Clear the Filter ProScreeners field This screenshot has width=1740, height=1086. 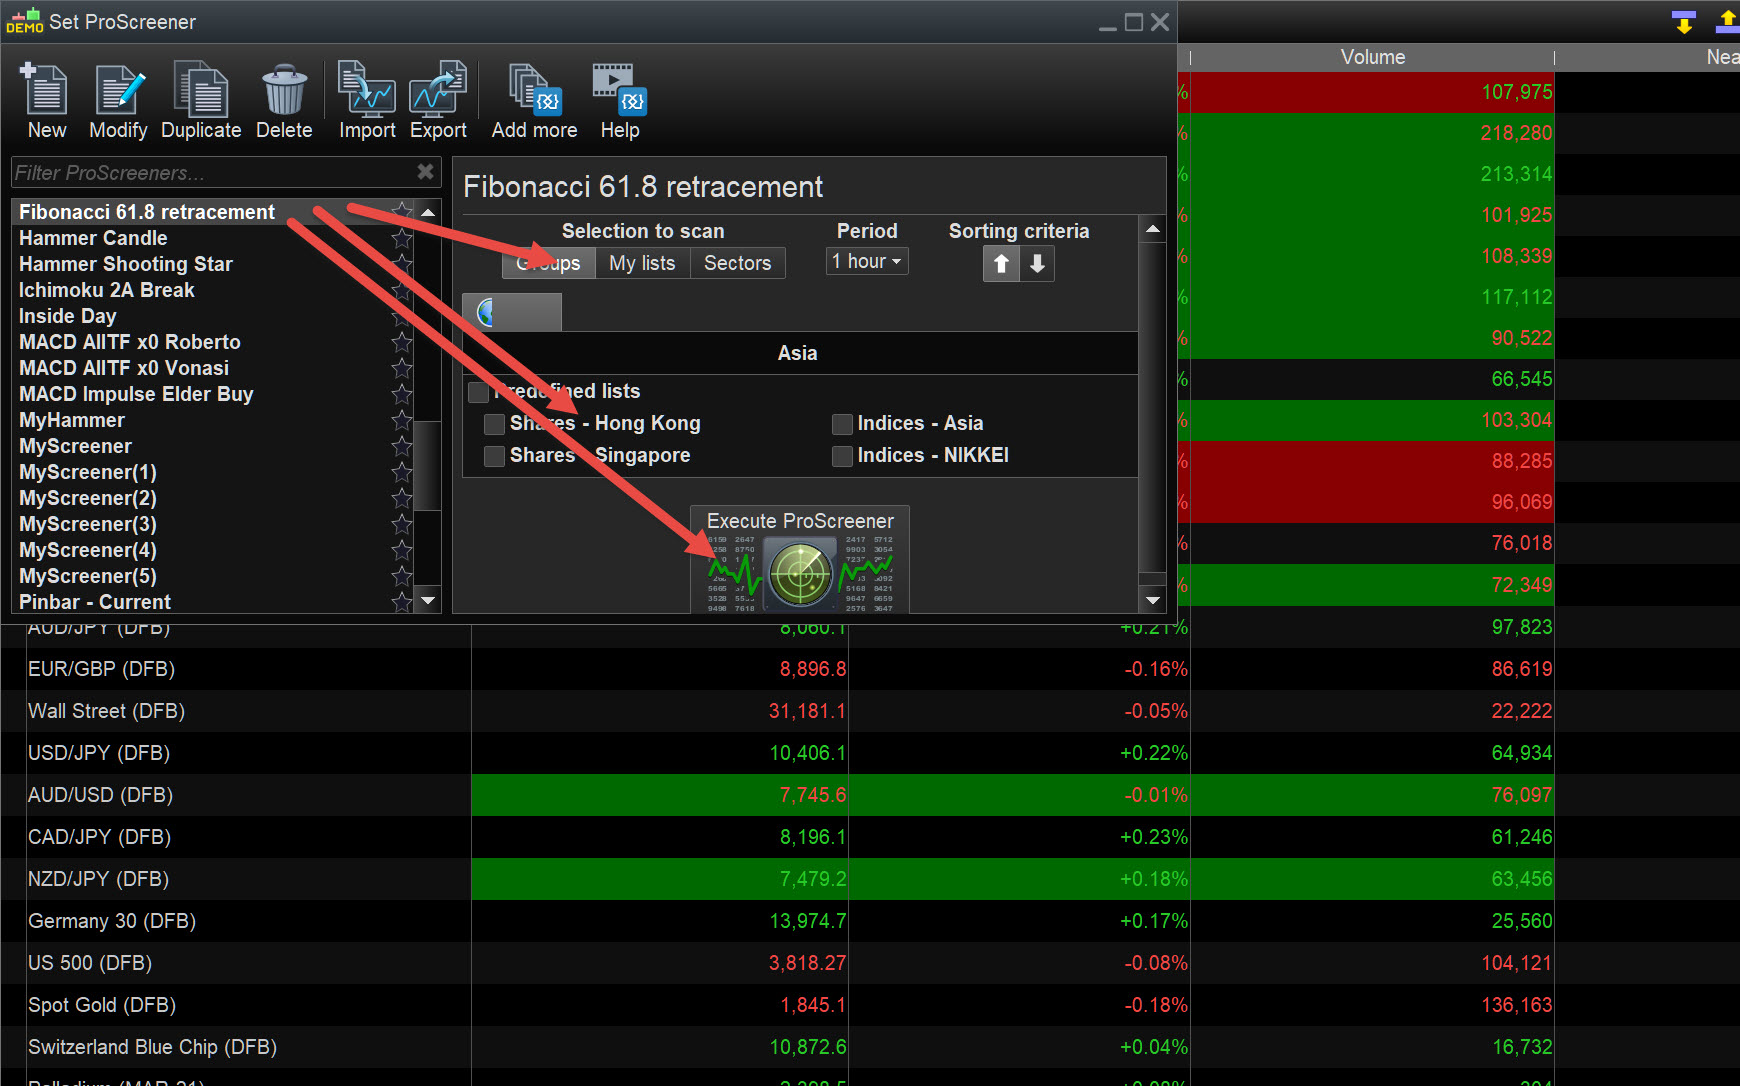click(x=425, y=172)
